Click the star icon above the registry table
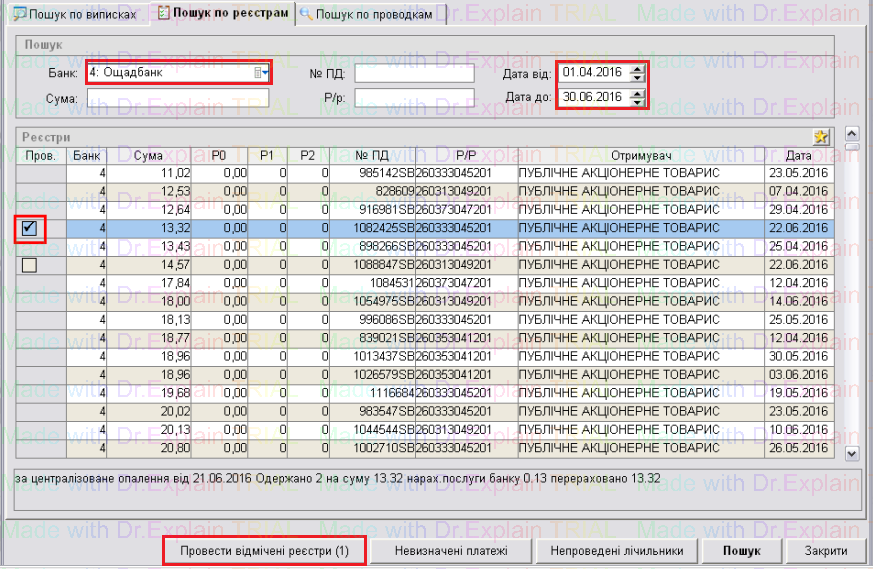 click(x=822, y=138)
